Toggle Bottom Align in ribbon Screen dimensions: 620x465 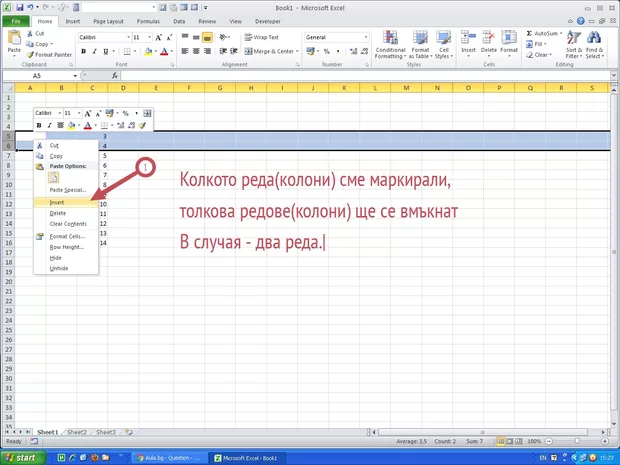pos(207,37)
